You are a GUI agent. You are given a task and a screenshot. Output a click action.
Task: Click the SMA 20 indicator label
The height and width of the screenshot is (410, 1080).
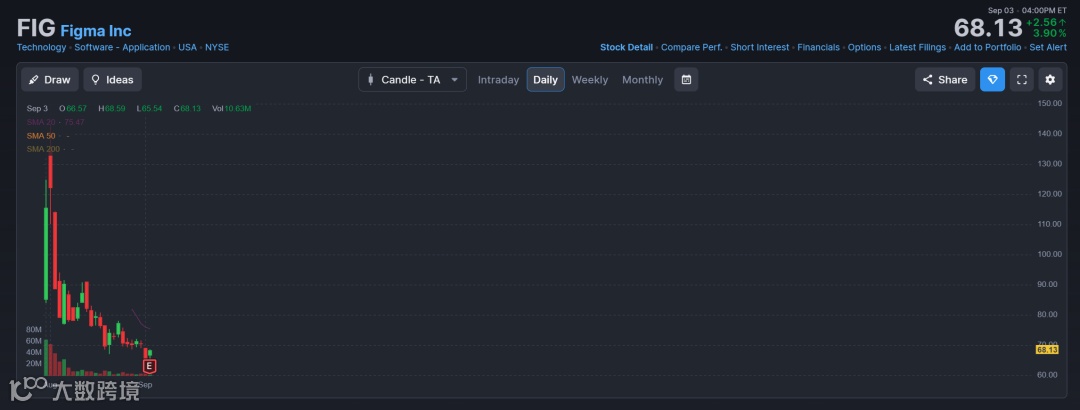click(41, 122)
